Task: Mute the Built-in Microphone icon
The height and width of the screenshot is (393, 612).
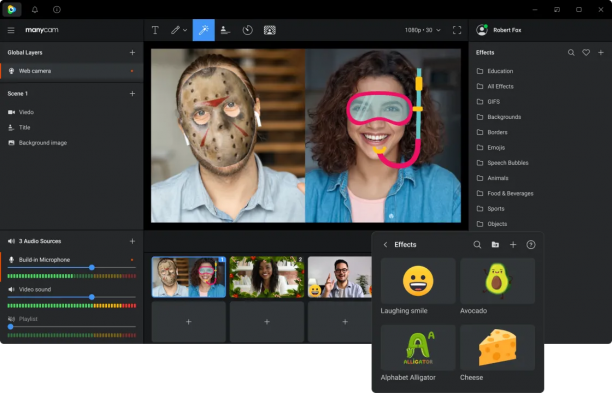Action: (x=11, y=260)
